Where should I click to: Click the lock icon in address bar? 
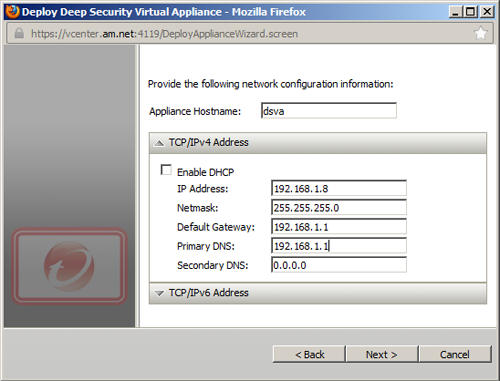tap(19, 33)
